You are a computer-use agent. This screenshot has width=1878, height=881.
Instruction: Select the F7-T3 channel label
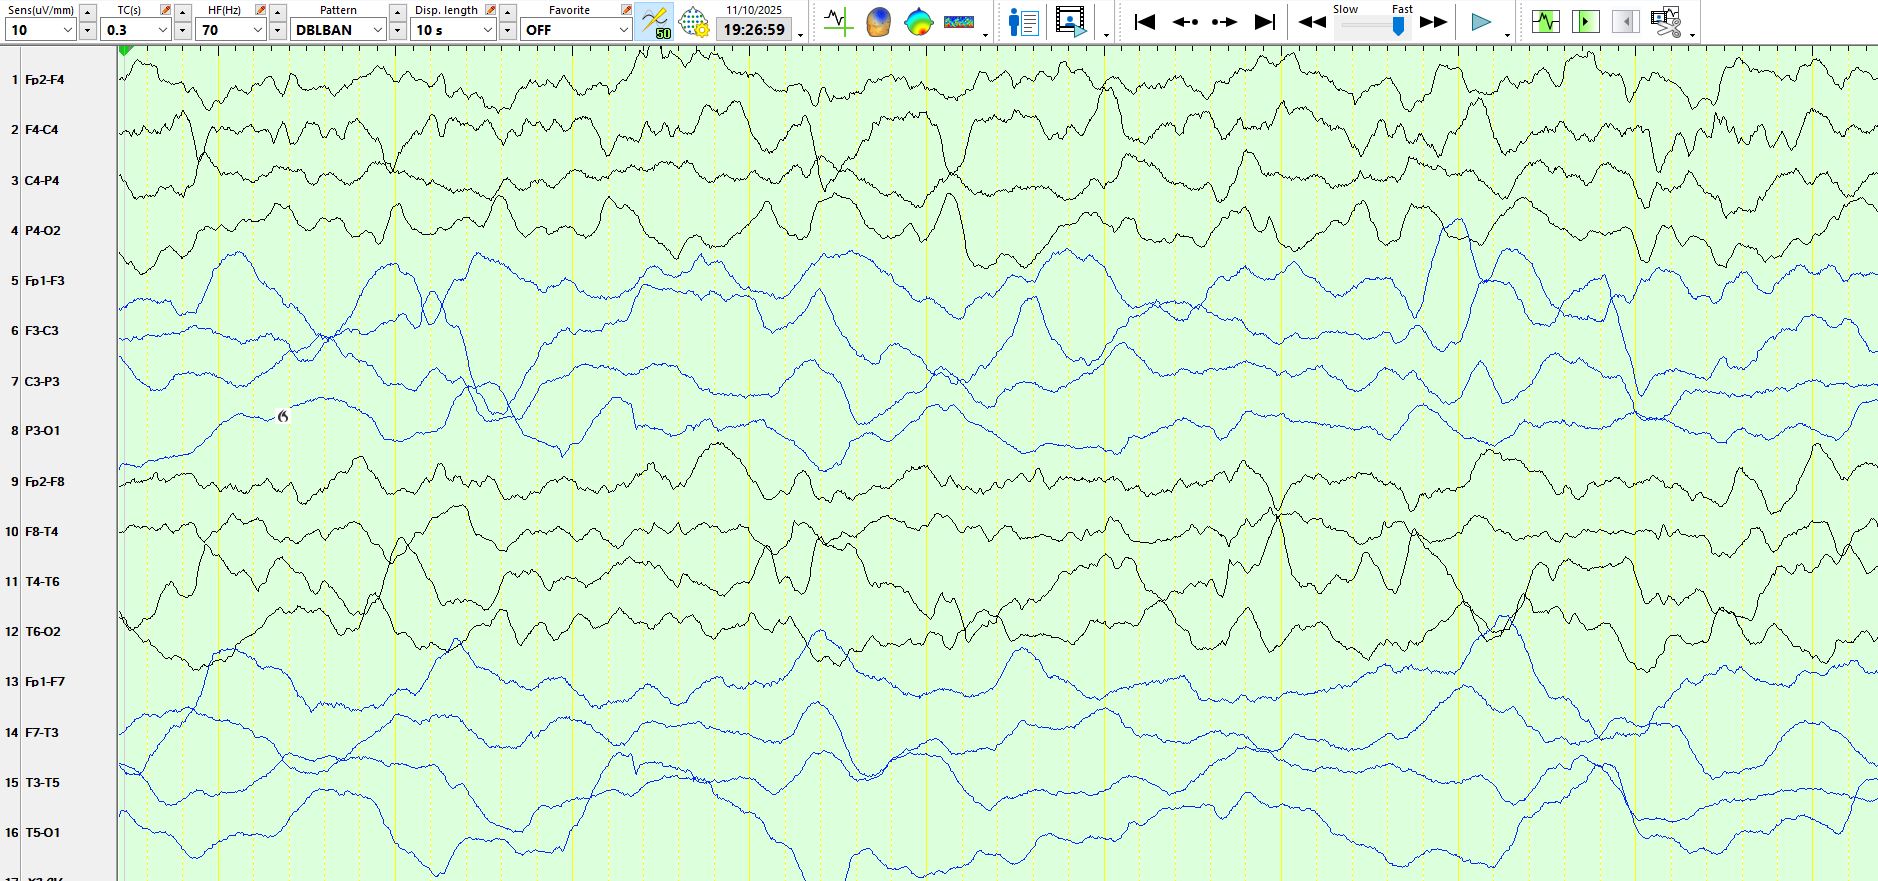pos(42,733)
